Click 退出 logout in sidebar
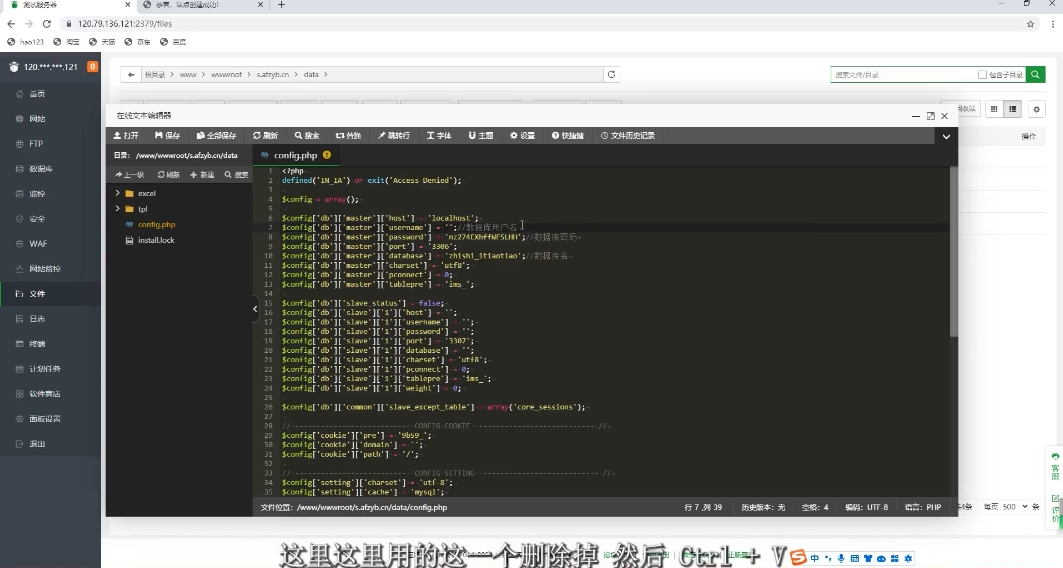The height and width of the screenshot is (568, 1063). point(50,444)
